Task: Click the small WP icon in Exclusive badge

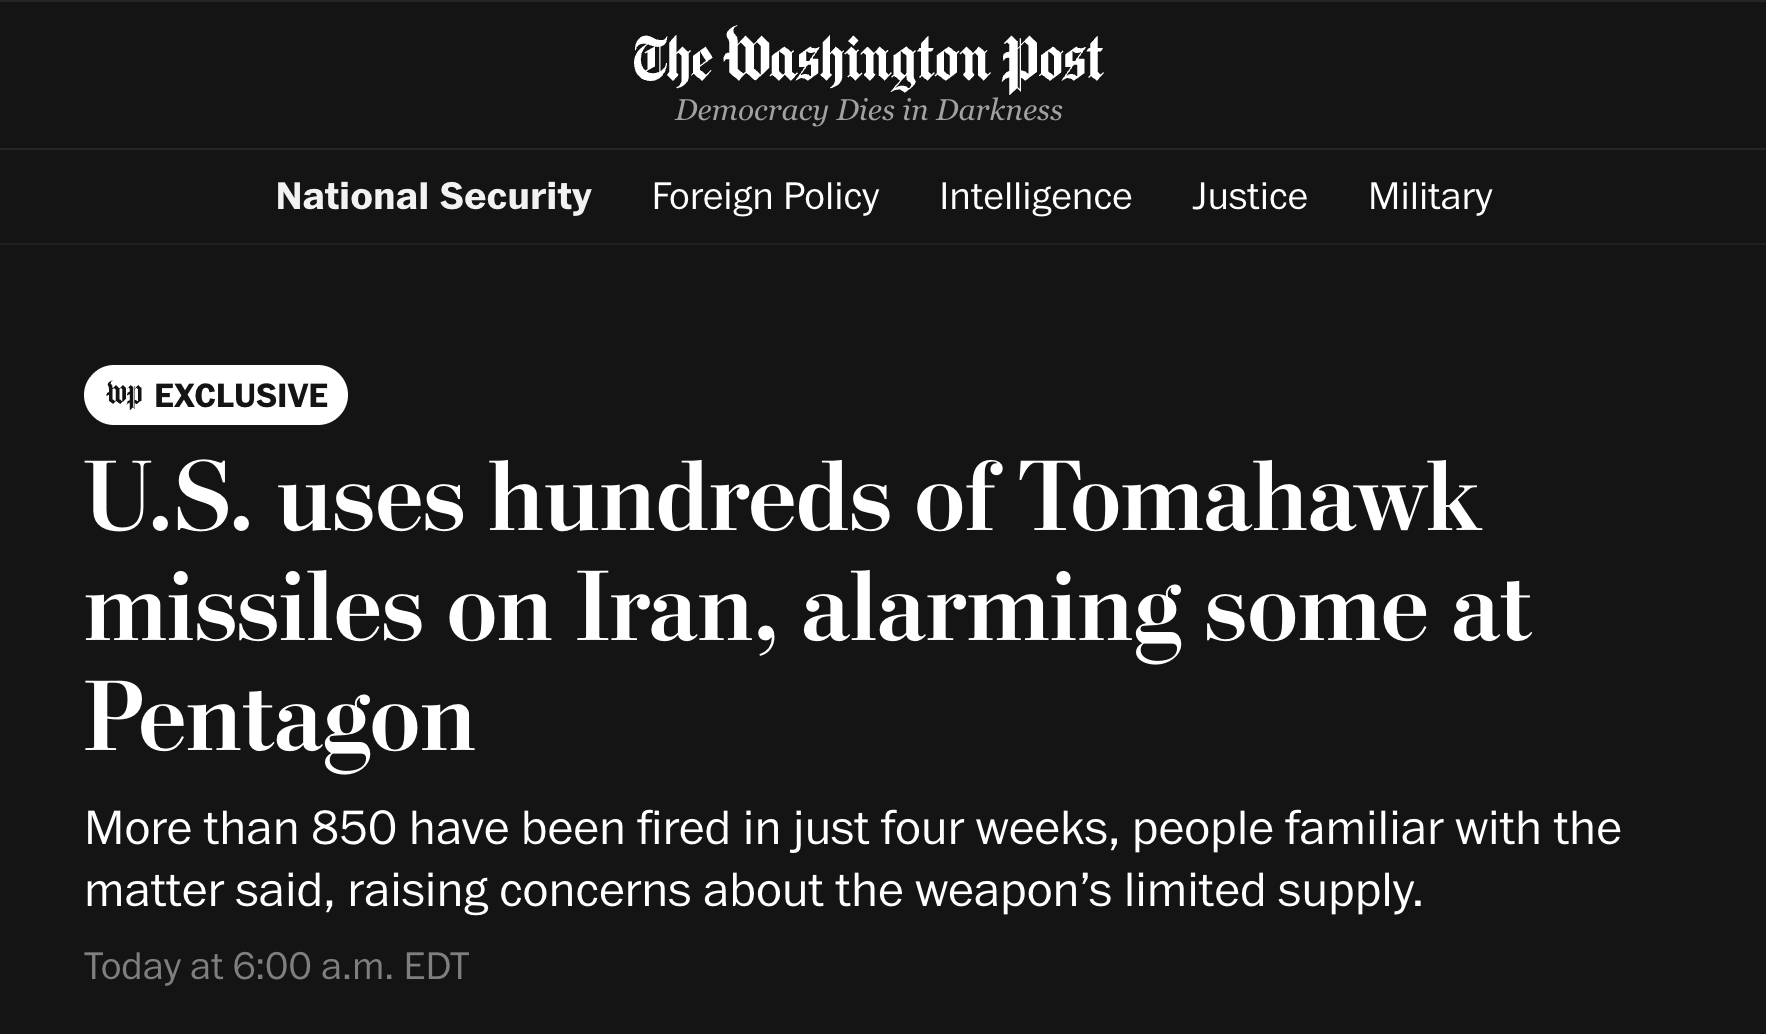Action: (124, 395)
